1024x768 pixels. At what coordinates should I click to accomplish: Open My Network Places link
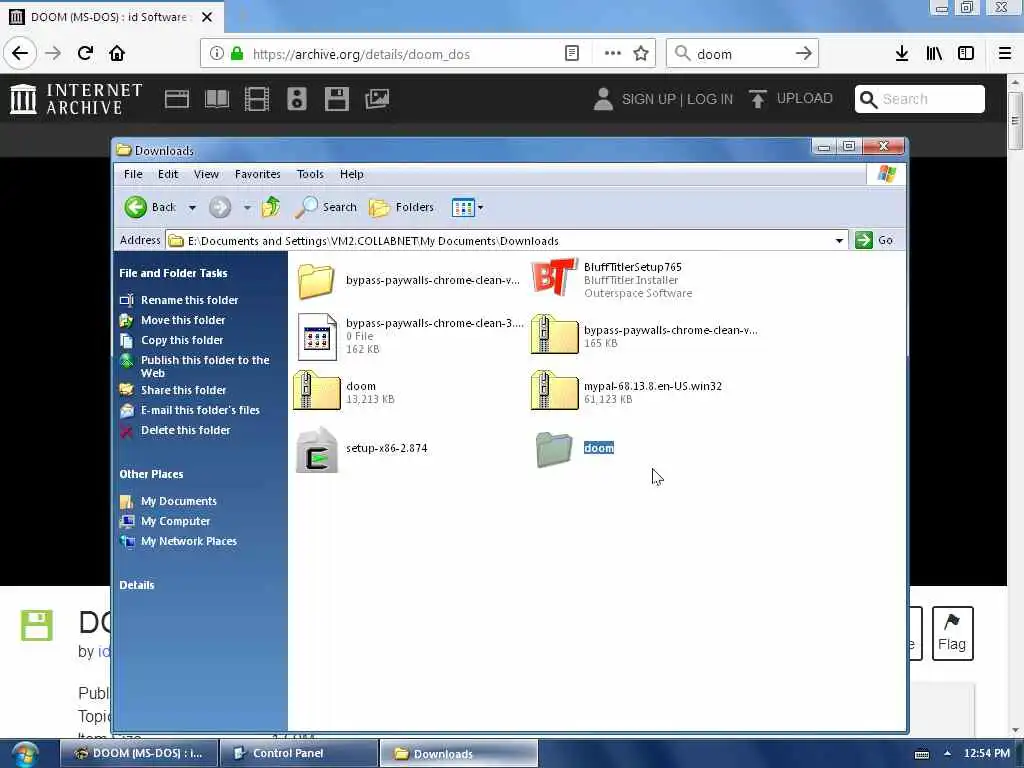tap(189, 541)
